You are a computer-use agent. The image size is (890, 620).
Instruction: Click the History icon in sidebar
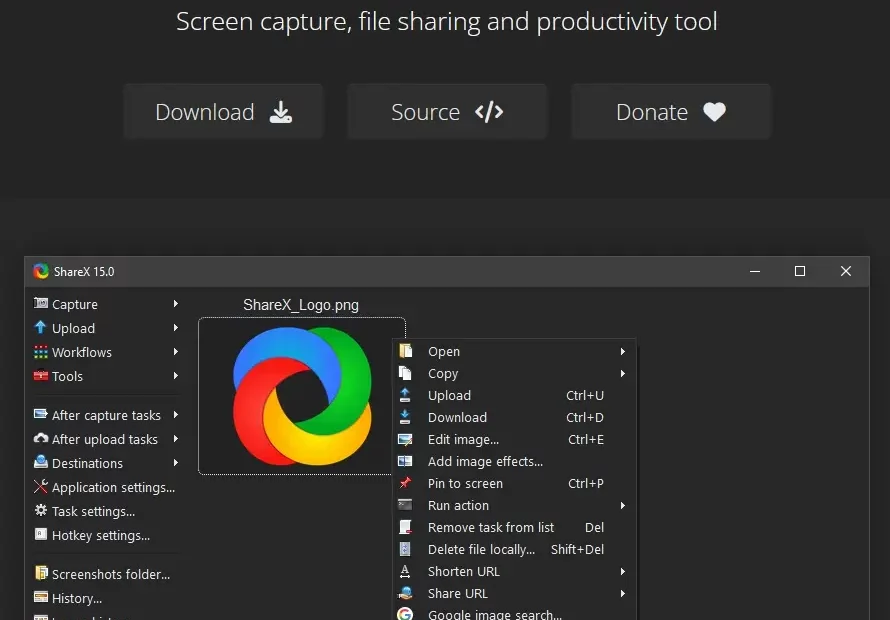[x=40, y=597]
